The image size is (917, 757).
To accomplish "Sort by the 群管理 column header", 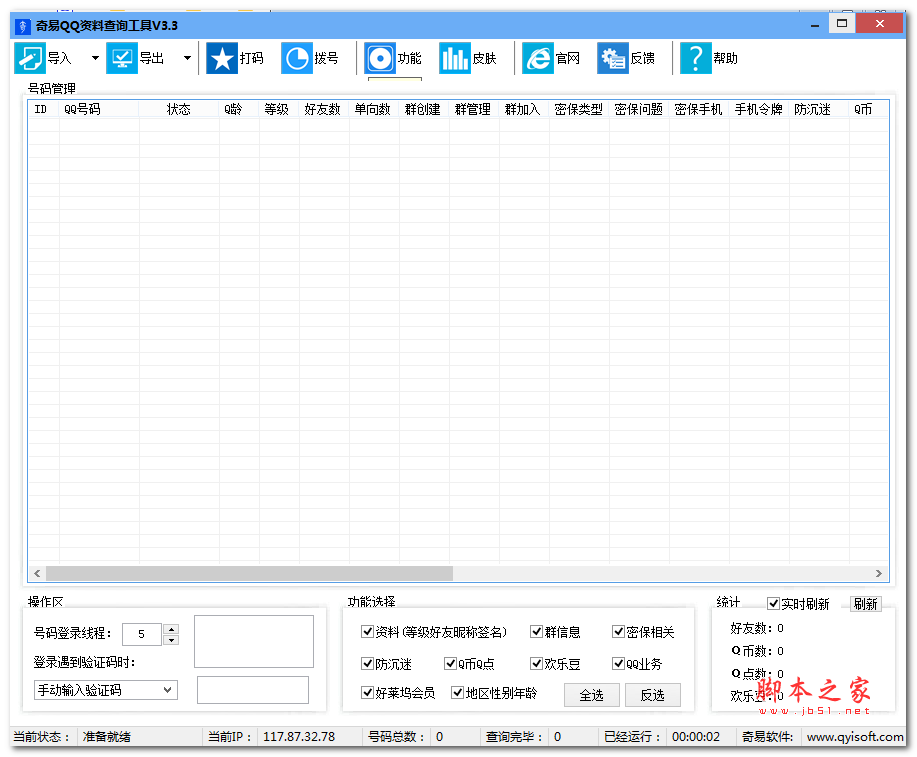I will (474, 109).
